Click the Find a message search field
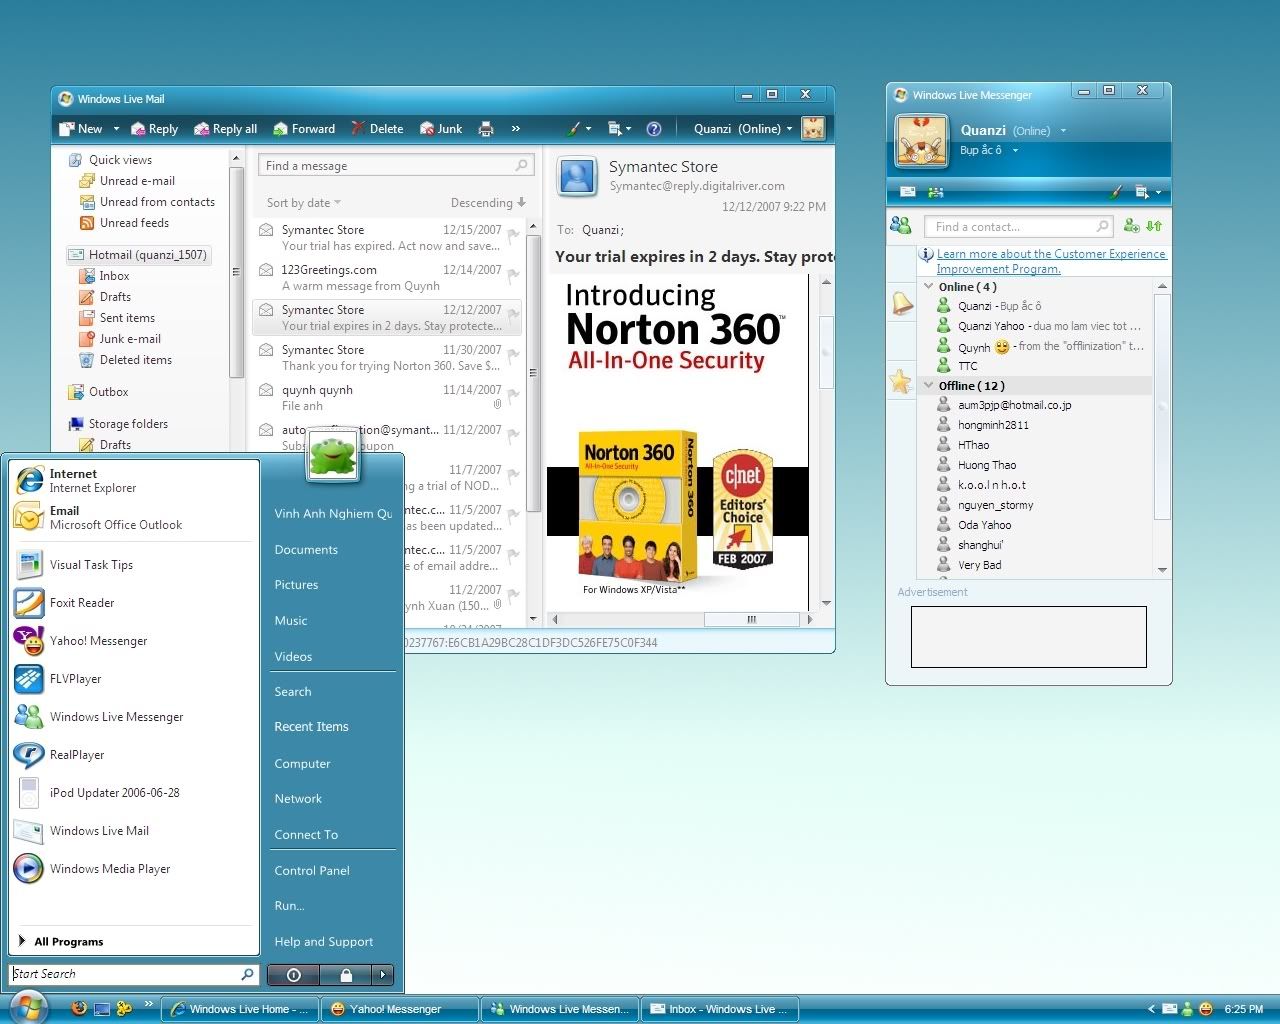This screenshot has width=1280, height=1024. coord(396,166)
